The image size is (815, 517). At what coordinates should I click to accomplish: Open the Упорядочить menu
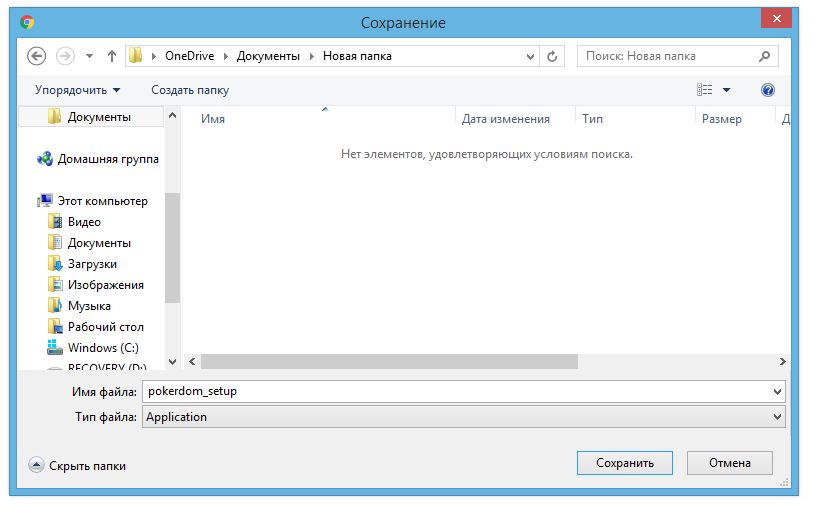point(77,90)
